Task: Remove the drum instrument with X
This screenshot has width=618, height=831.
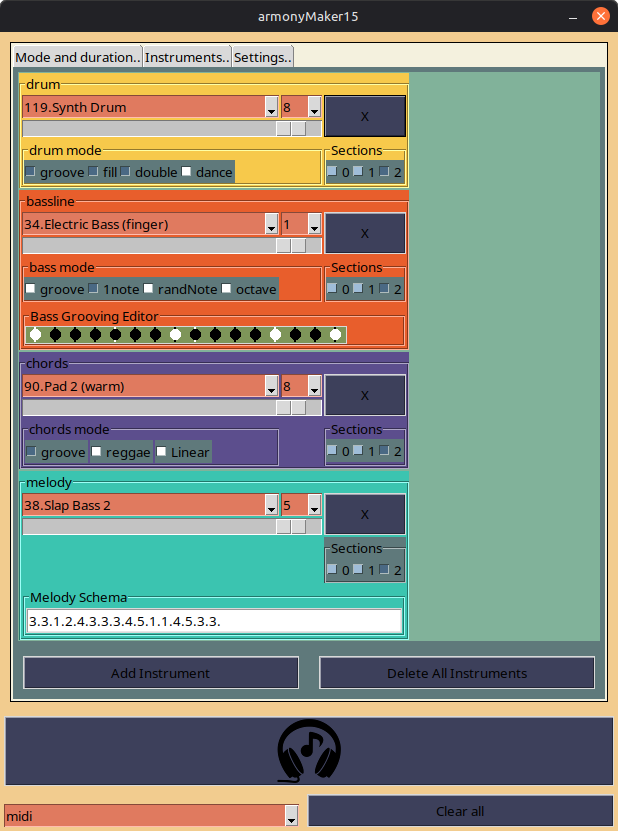Action: coord(365,117)
